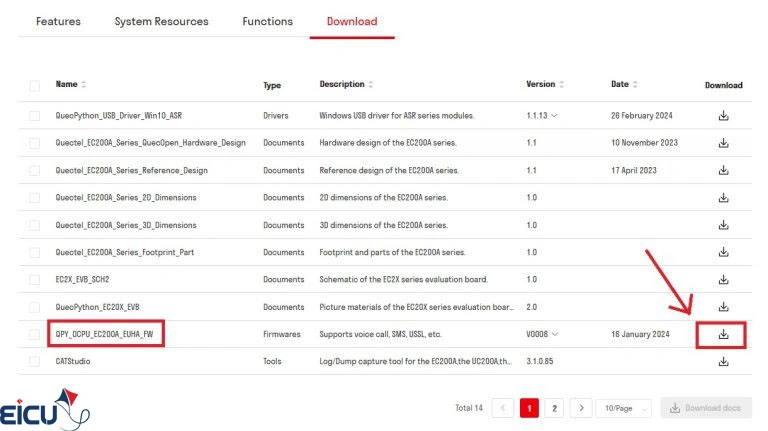Image resolution: width=768 pixels, height=431 pixels.
Task: Click the Quectel_EC200A_Series_Footprint_Part name
Action: (124, 252)
